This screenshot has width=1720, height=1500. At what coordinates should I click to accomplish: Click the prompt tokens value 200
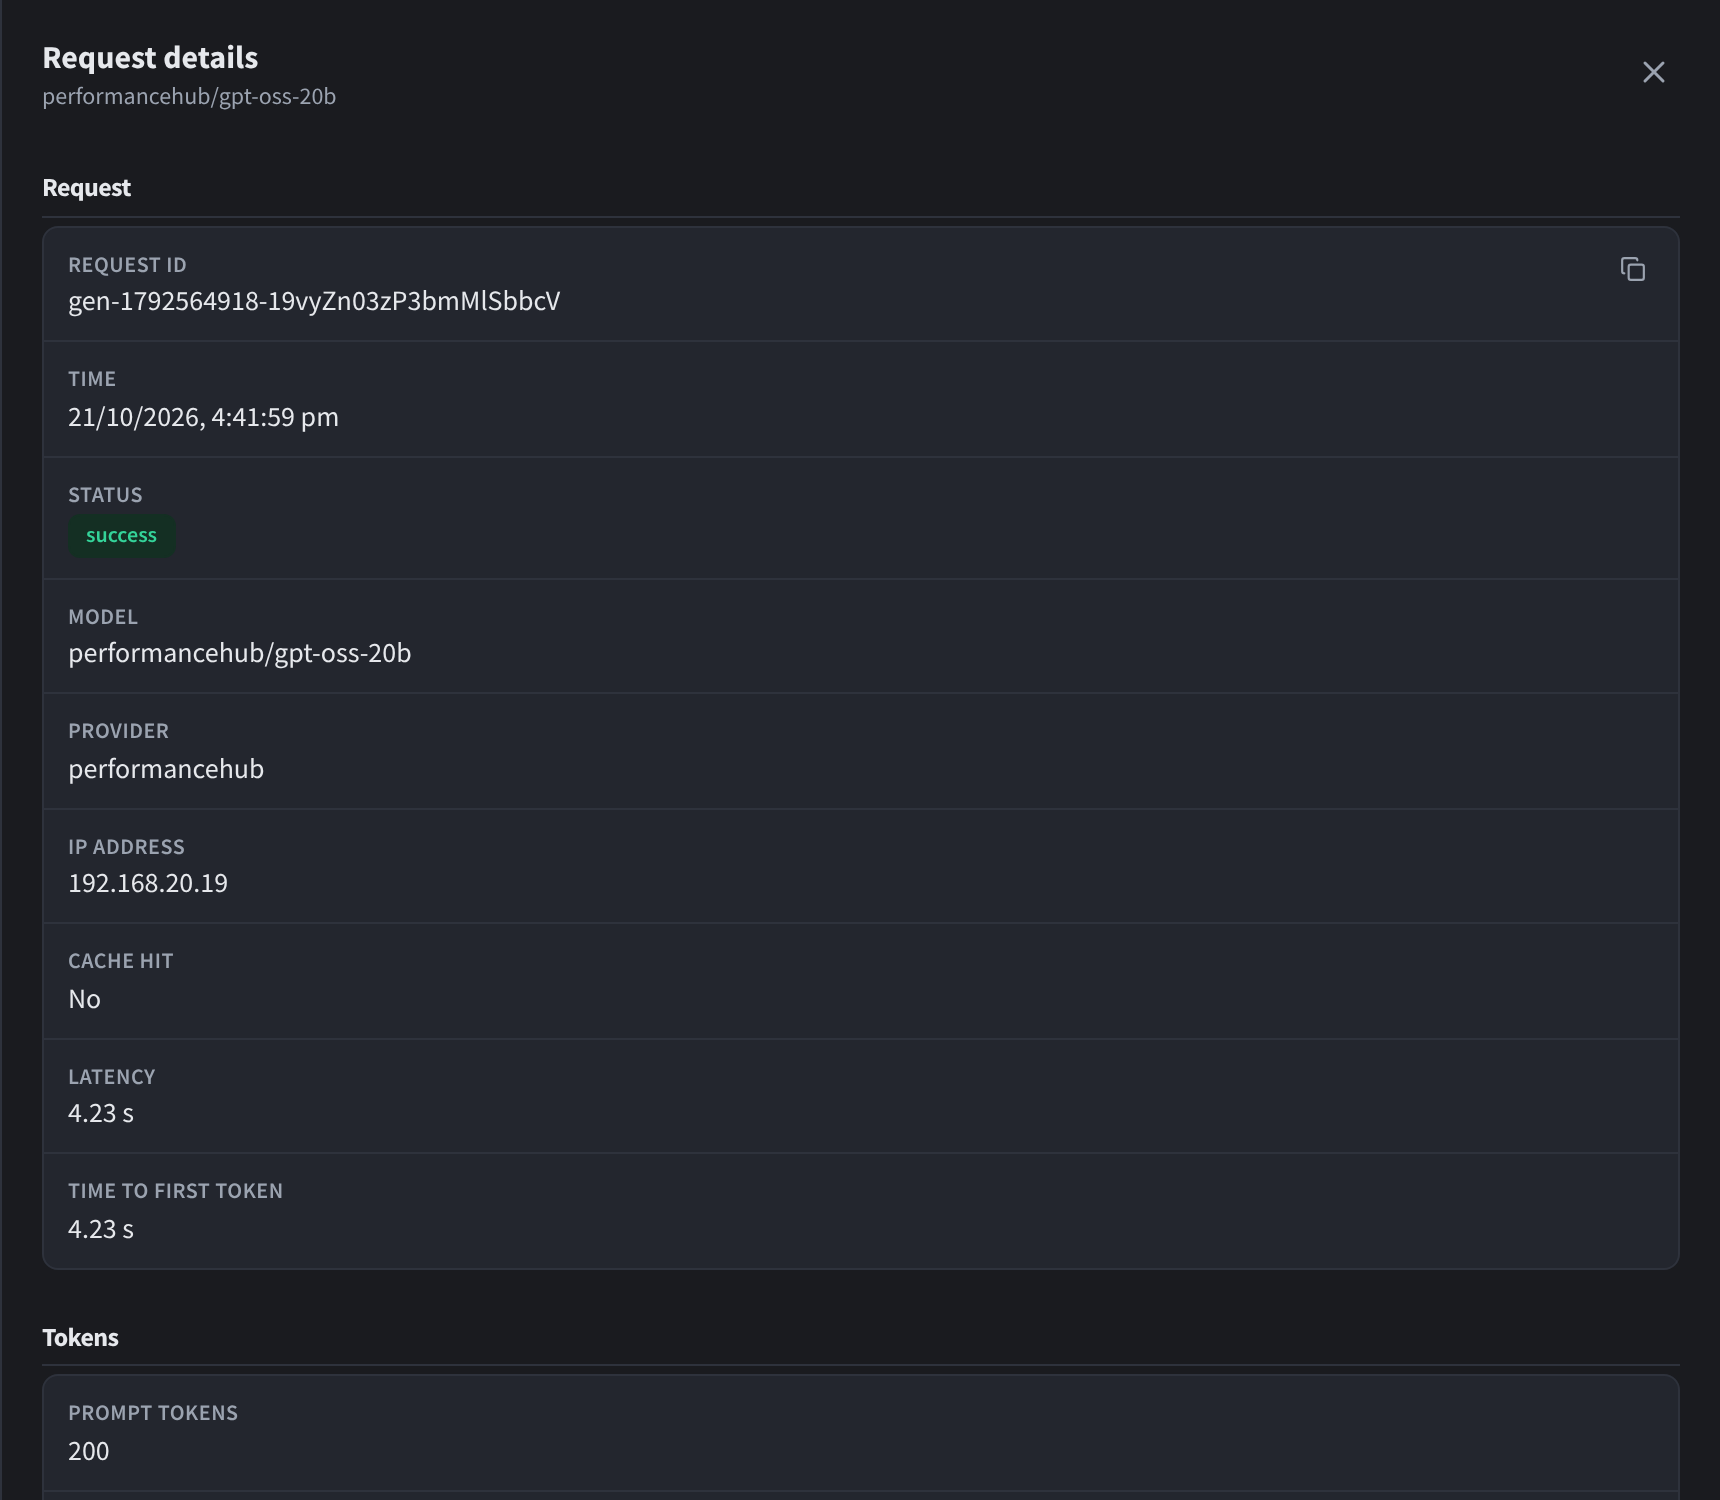pos(89,1451)
